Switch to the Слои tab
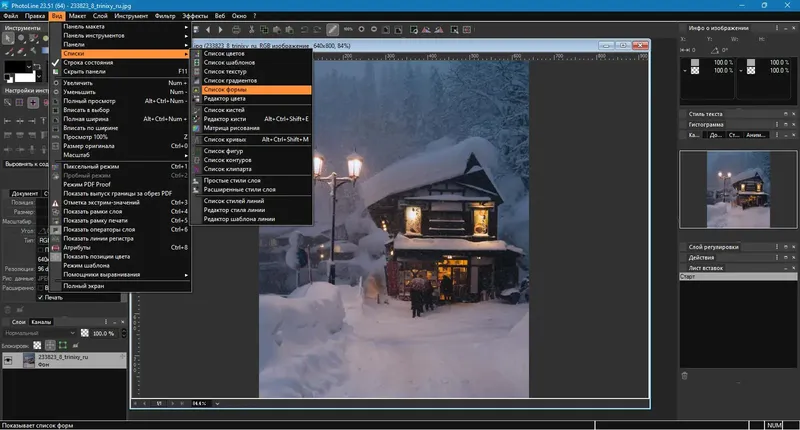The height and width of the screenshot is (430, 800). coord(19,321)
